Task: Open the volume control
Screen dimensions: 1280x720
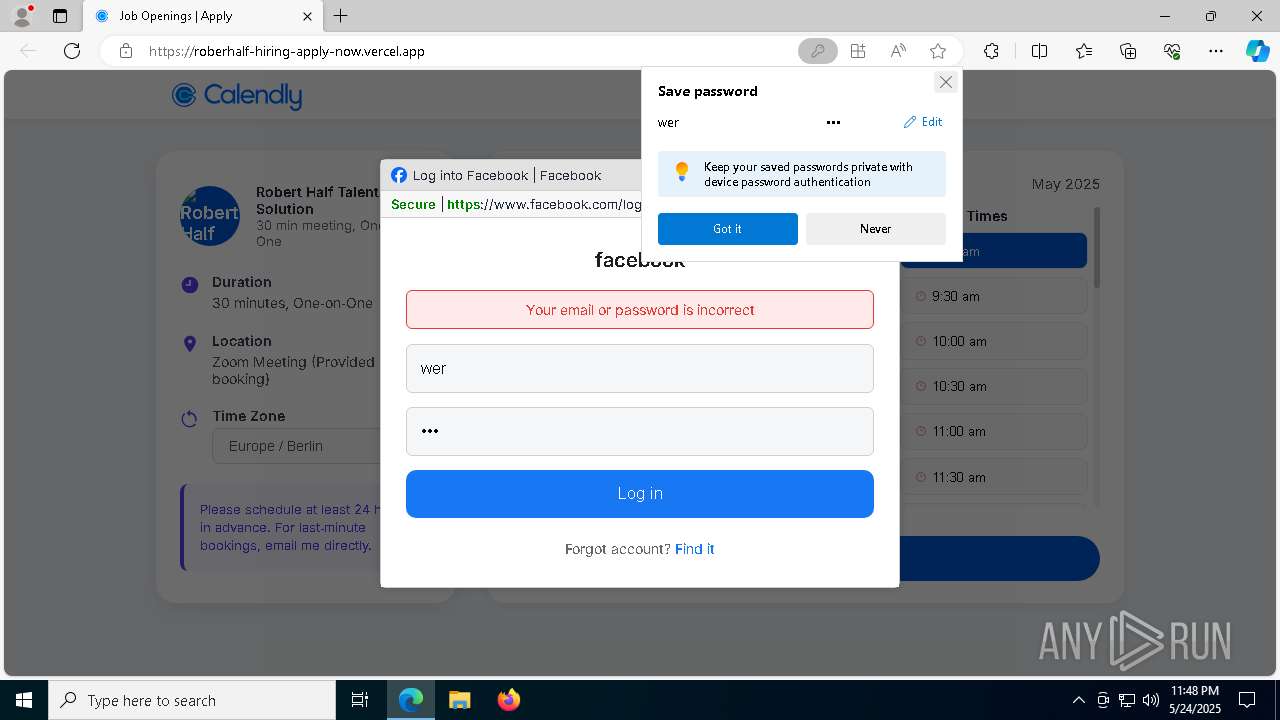Action: [x=1151, y=700]
